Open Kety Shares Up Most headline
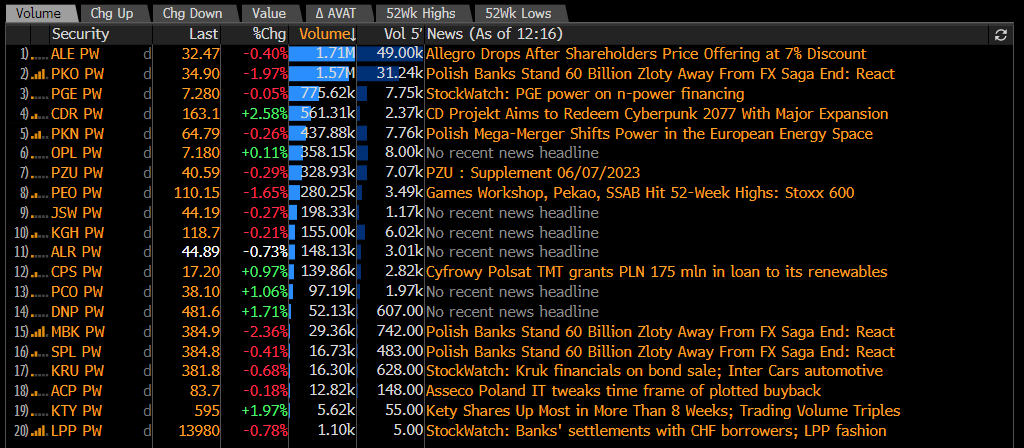The width and height of the screenshot is (1024, 448). click(664, 411)
